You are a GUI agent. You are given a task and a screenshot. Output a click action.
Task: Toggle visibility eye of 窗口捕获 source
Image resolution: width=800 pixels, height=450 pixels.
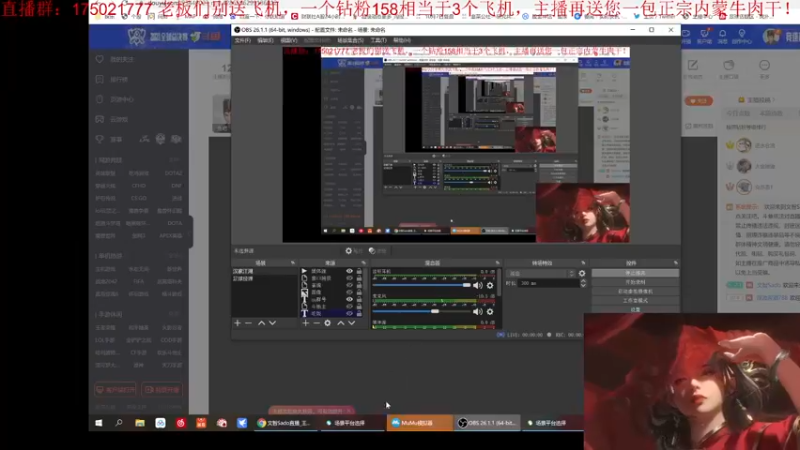point(349,279)
